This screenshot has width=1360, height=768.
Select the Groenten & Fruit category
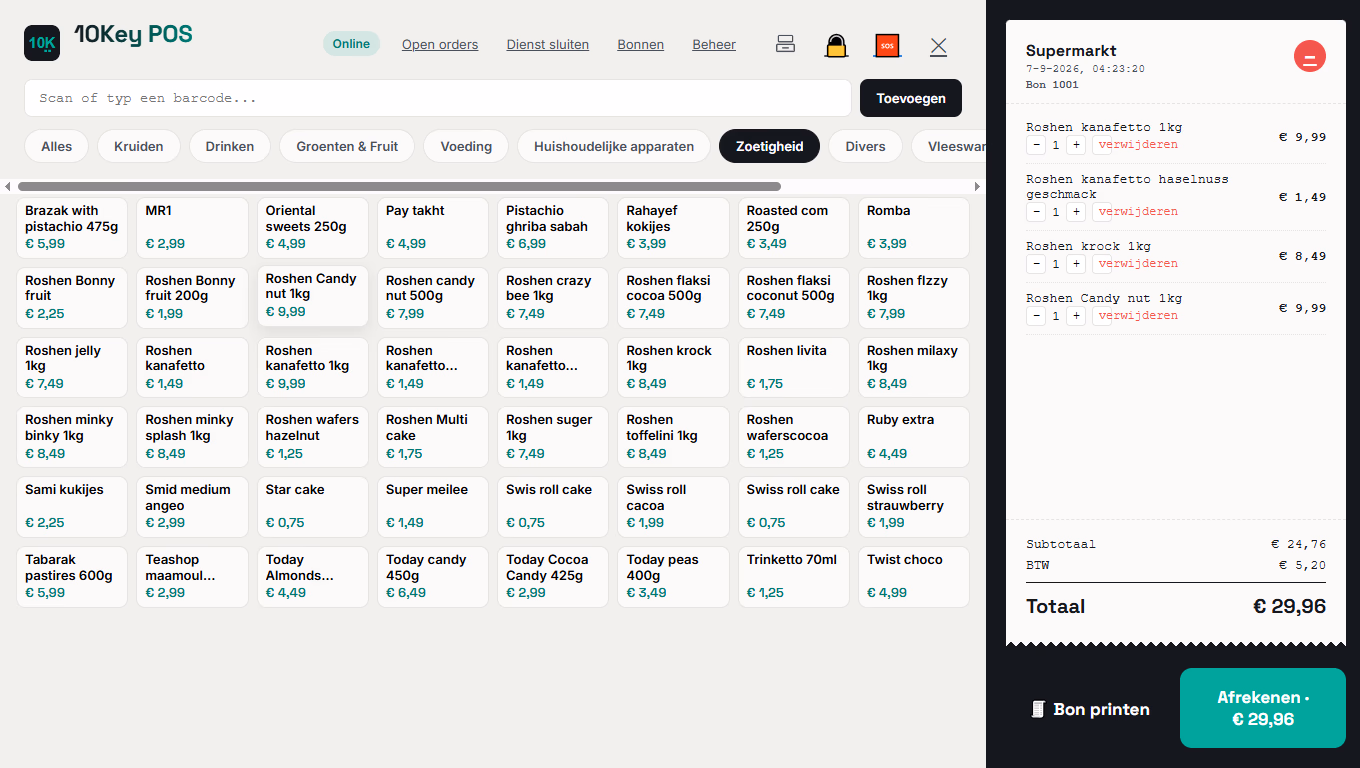pyautogui.click(x=347, y=146)
